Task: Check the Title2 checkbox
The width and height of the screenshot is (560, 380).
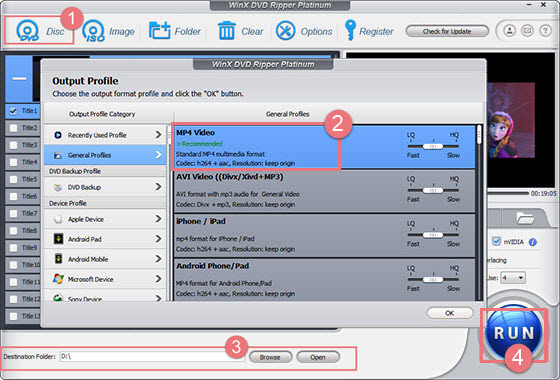Action: click(13, 128)
